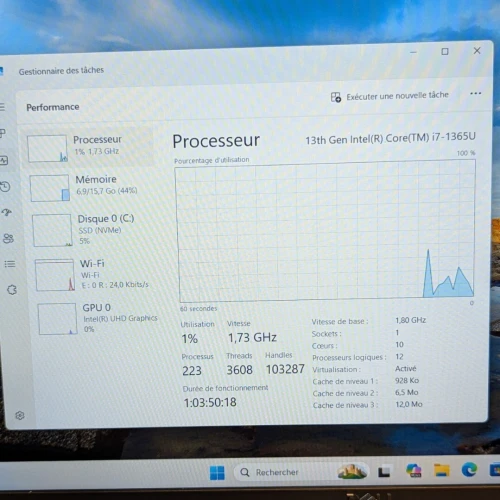Open the Startup apps sidebar icon
Viewport: 500px width, 500px height.
7,212
